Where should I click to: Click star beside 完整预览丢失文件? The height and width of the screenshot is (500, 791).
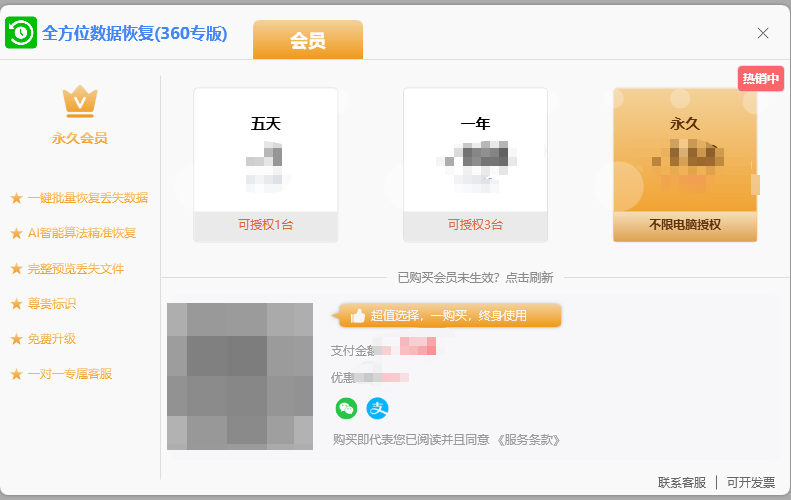tap(17, 268)
